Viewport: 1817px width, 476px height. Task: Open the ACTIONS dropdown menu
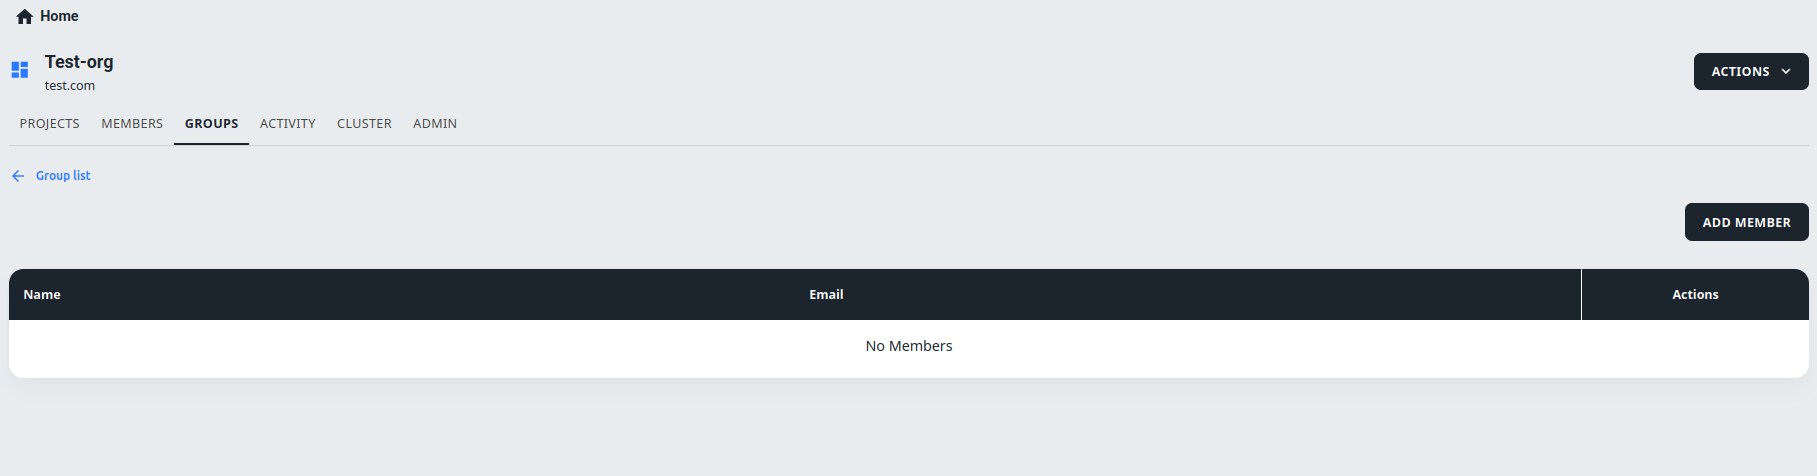click(x=1751, y=72)
